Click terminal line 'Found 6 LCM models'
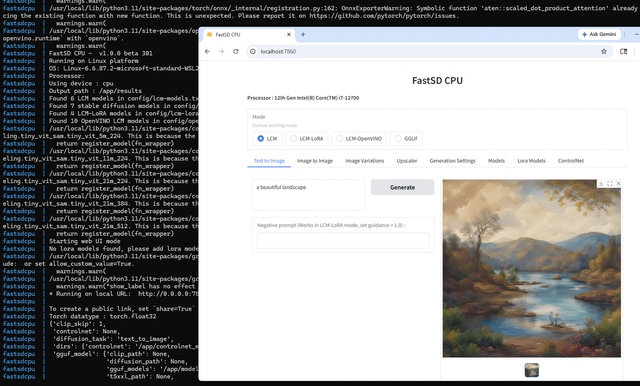640x386 pixels. [124, 98]
